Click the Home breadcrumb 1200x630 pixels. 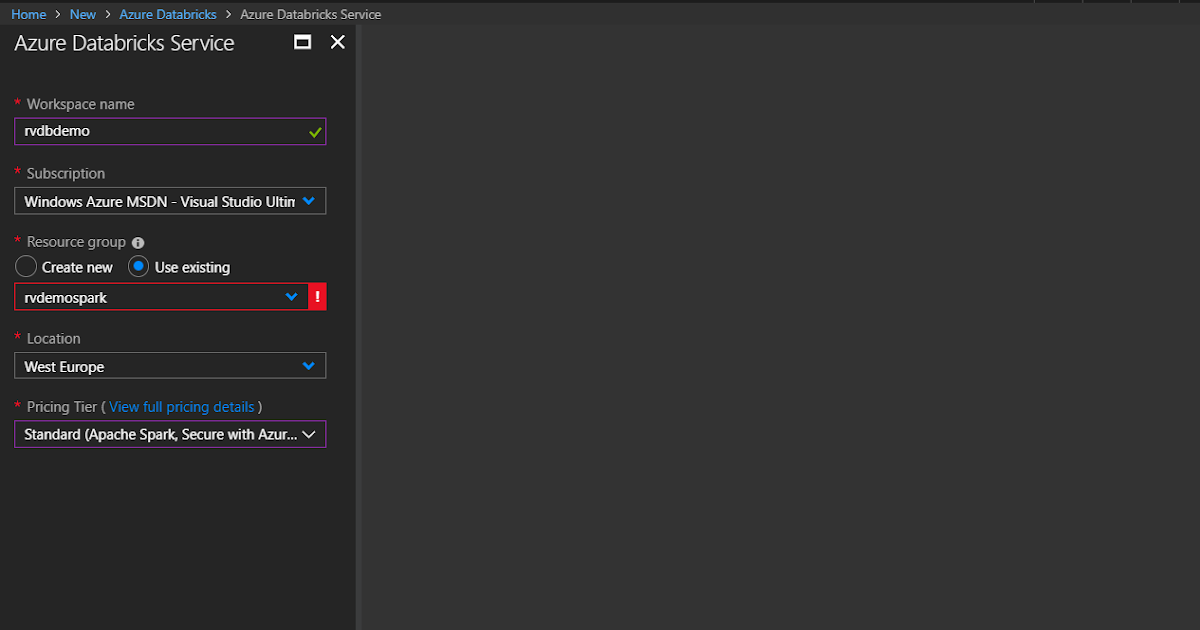(28, 13)
